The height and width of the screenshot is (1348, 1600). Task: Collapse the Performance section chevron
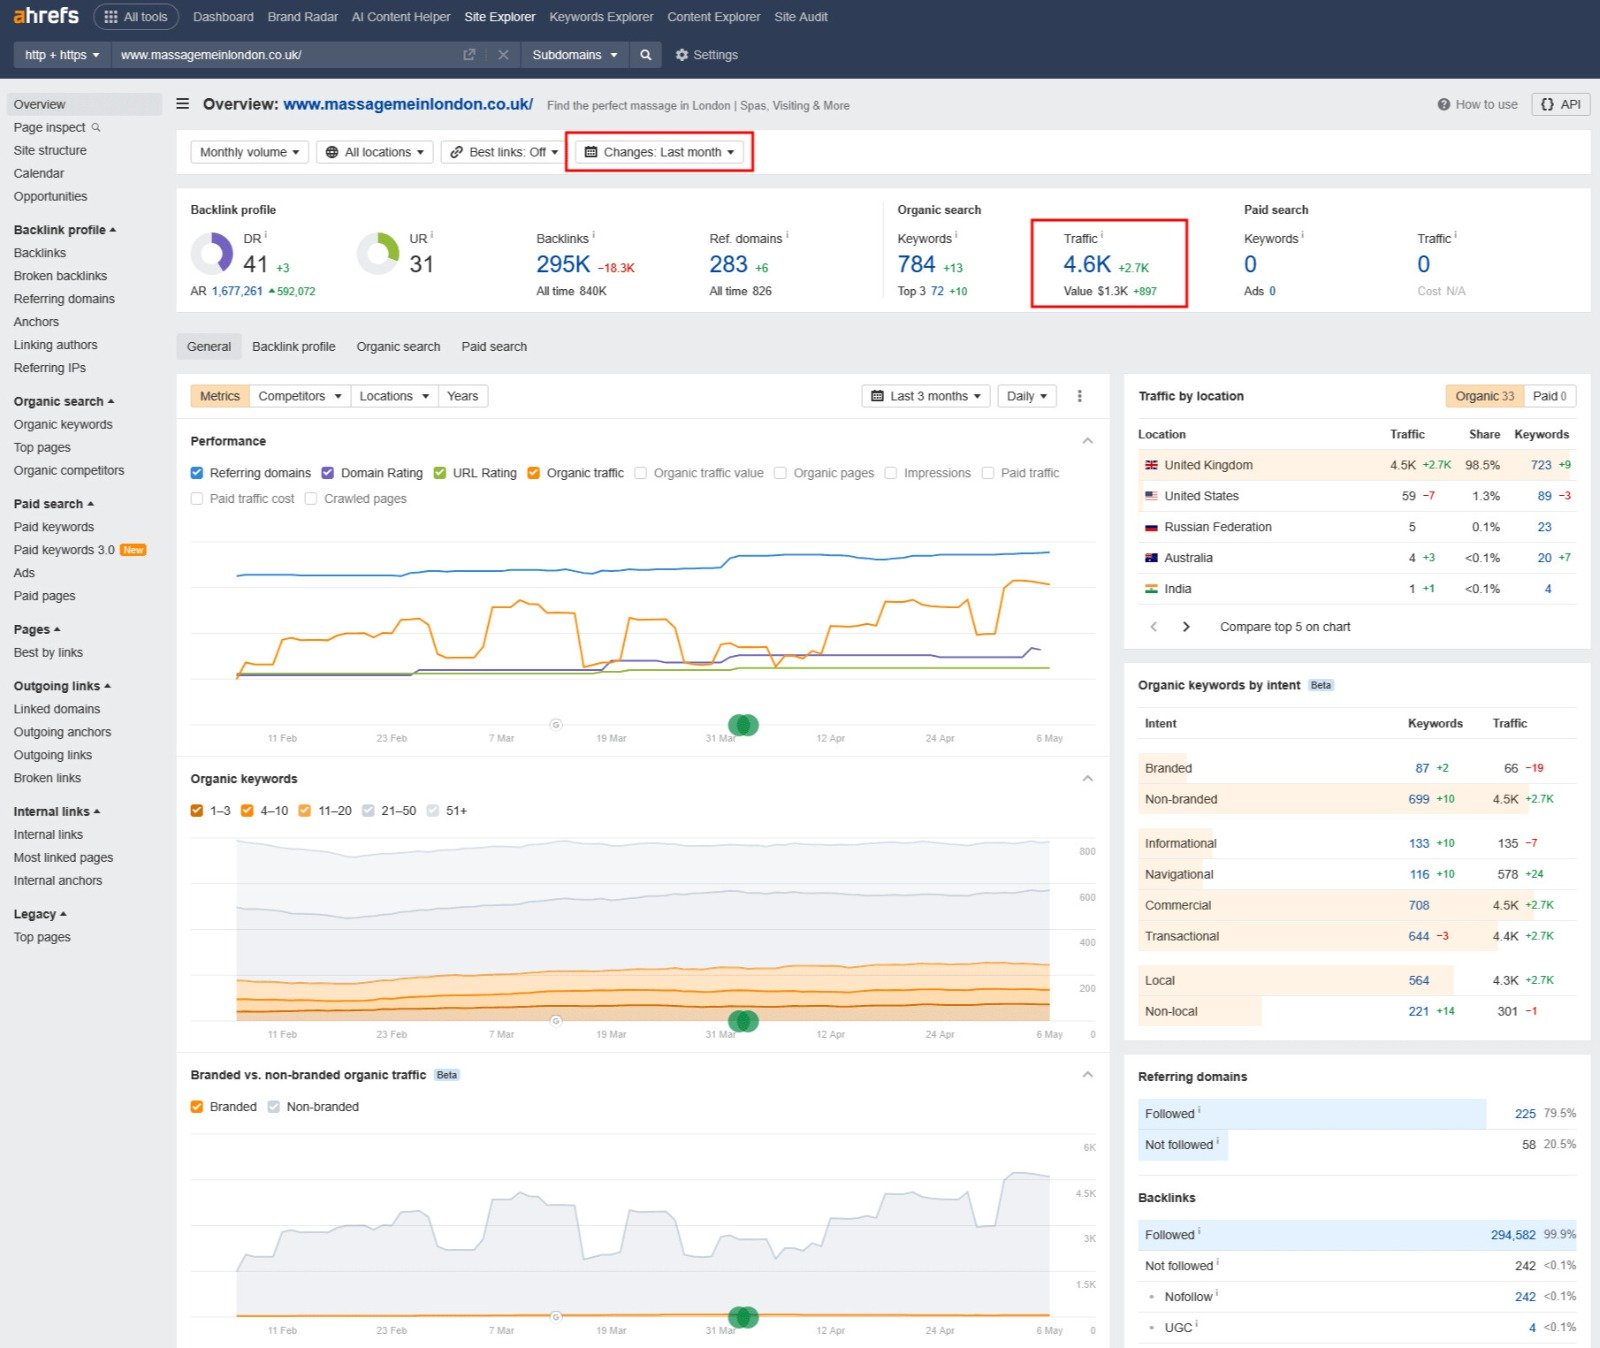[x=1087, y=441]
